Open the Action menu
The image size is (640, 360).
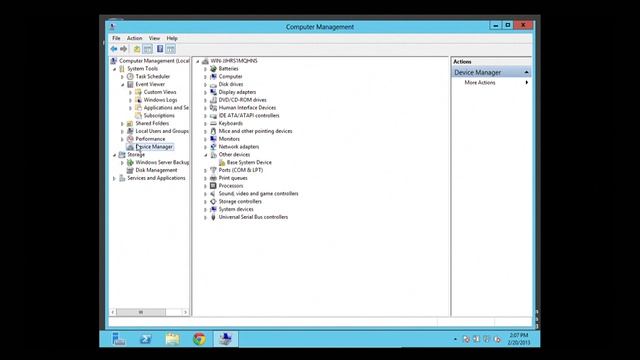tap(134, 38)
